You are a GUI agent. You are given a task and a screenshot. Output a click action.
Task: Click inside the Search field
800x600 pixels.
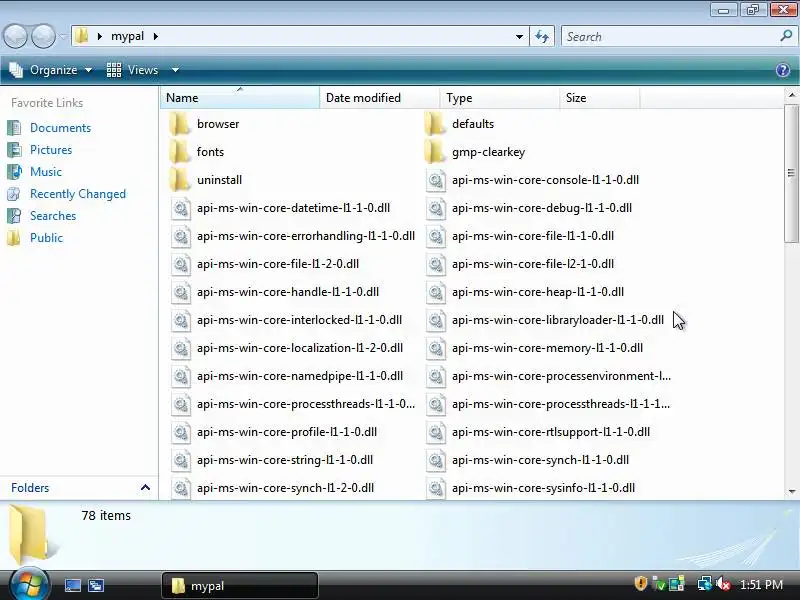point(671,36)
